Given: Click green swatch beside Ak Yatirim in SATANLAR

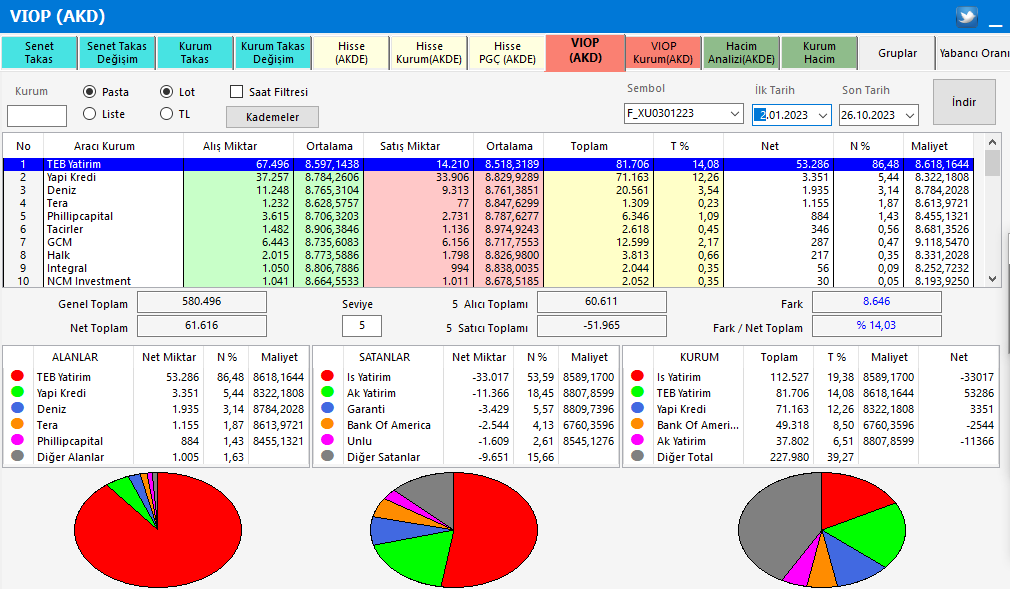Looking at the screenshot, I should [327, 392].
